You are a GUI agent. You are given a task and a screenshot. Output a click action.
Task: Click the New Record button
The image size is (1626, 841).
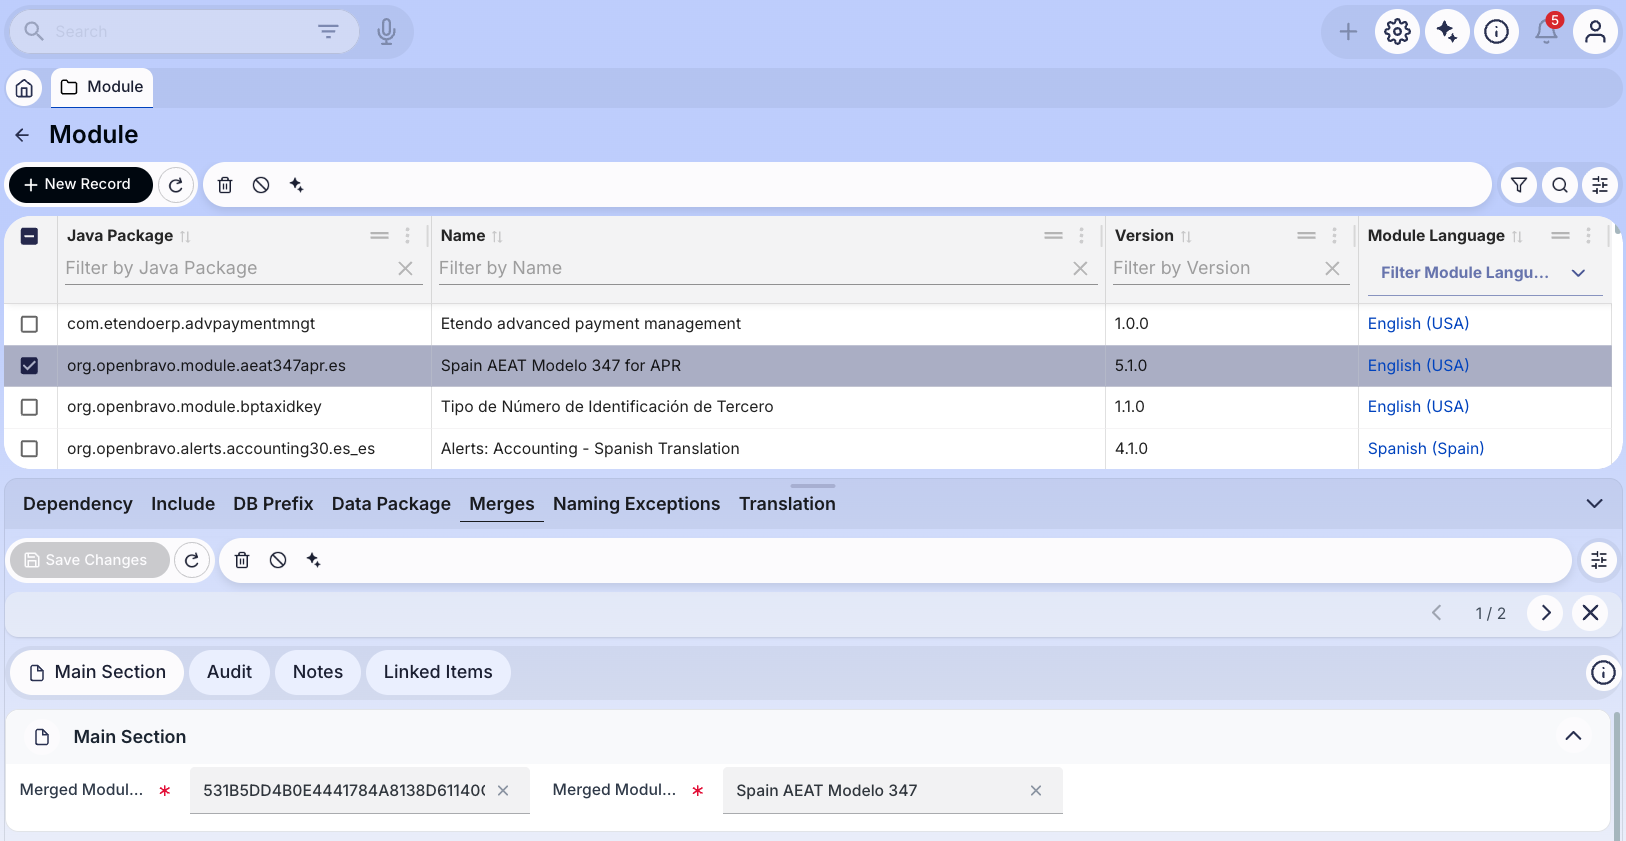[x=80, y=185]
